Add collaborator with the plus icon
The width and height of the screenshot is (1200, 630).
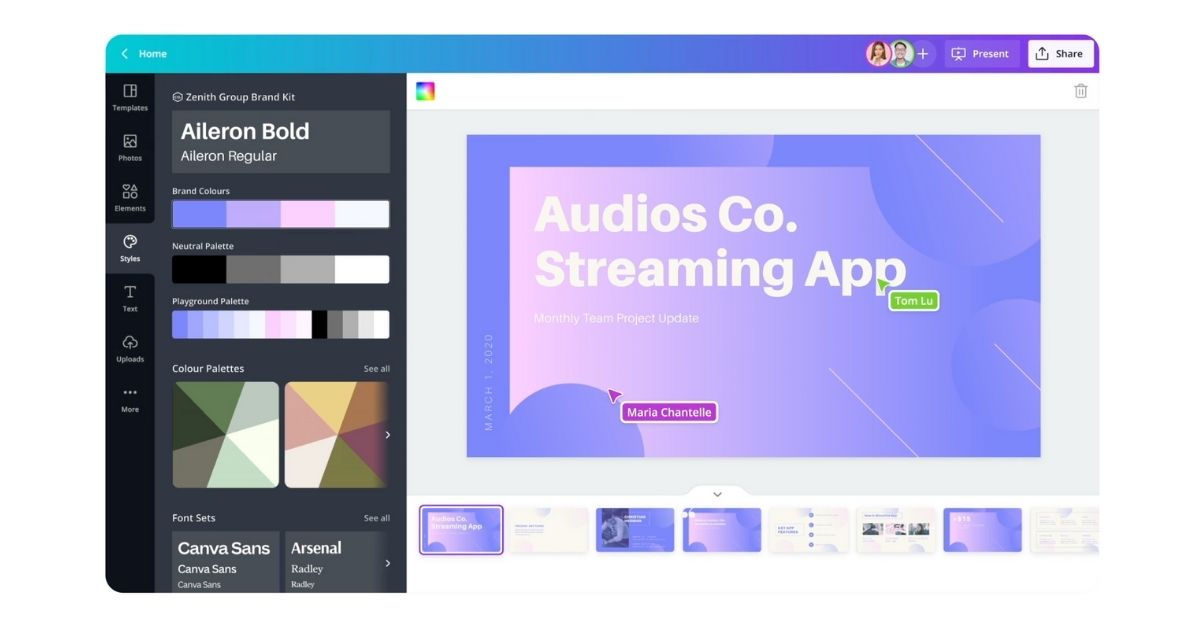(x=923, y=54)
